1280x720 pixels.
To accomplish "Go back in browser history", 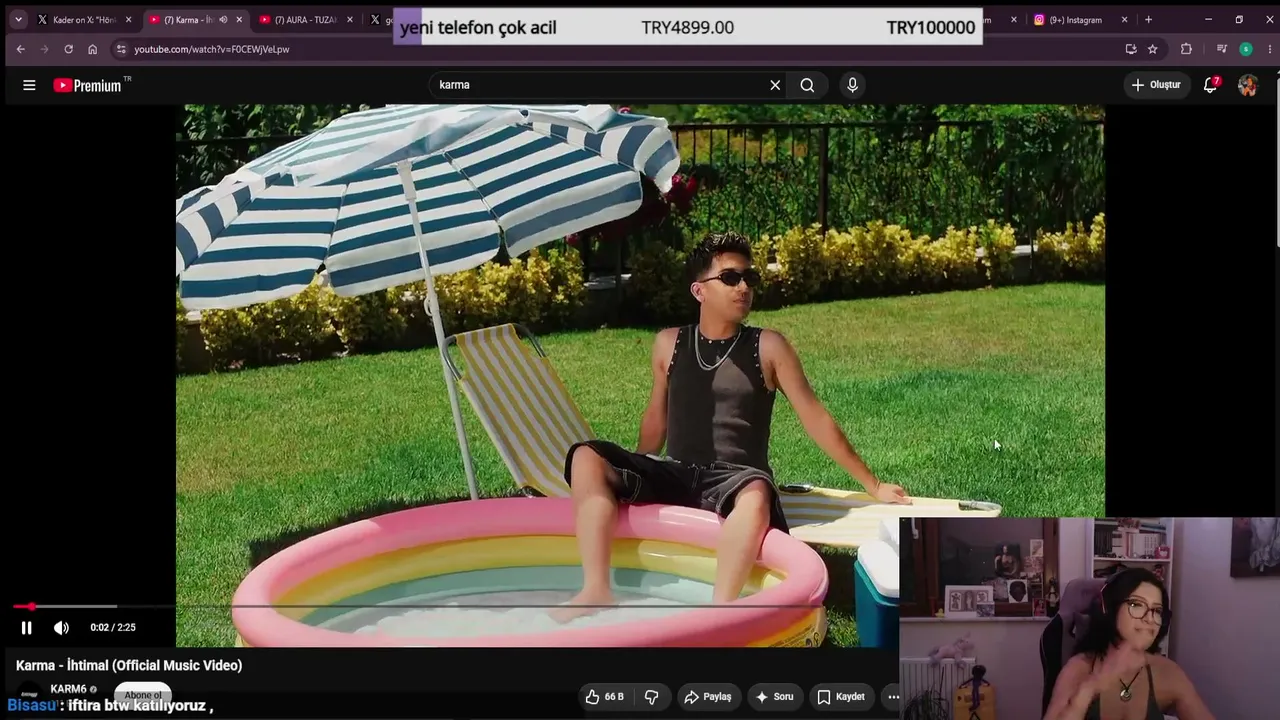I will (x=20, y=49).
